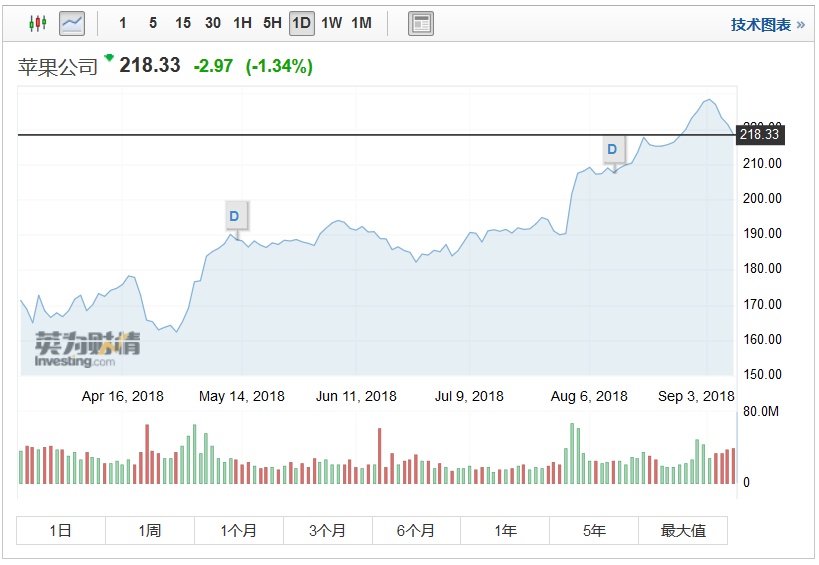The height and width of the screenshot is (565, 819).
Task: Select the line chart type icon
Action: 72,23
